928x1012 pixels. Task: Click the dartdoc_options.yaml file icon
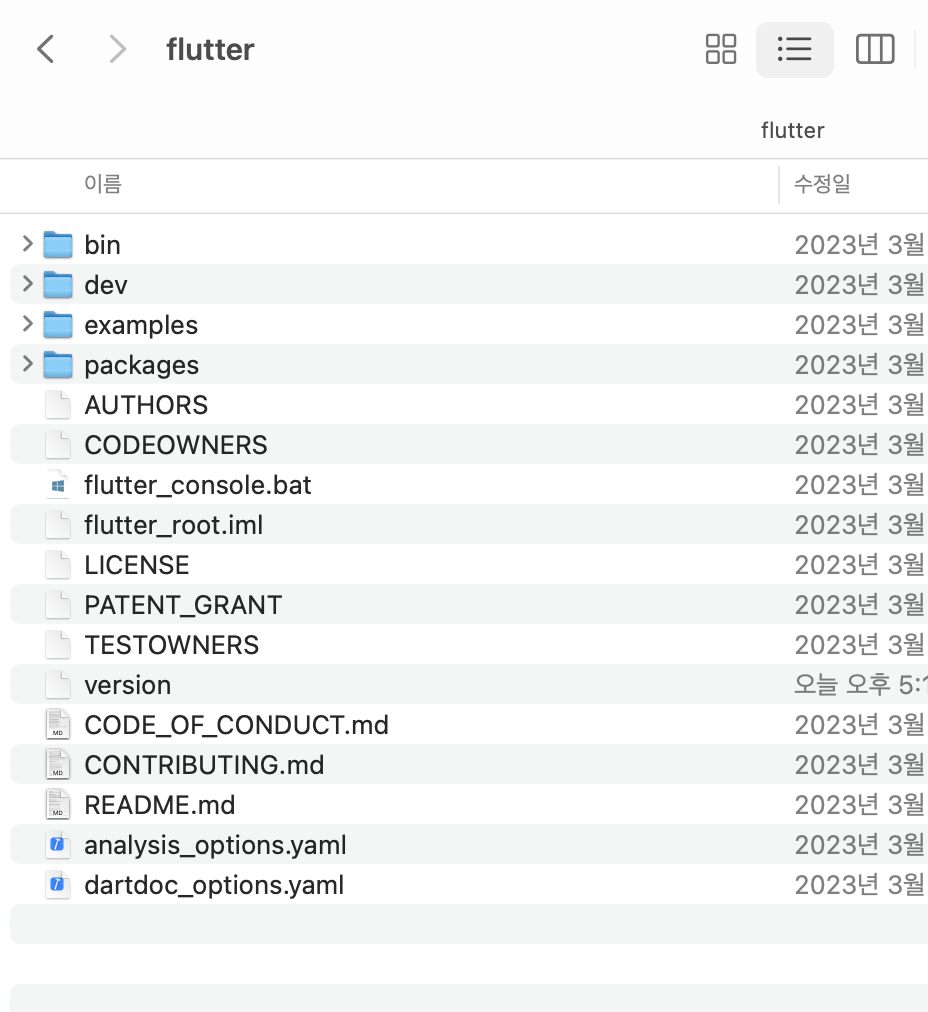[x=58, y=885]
